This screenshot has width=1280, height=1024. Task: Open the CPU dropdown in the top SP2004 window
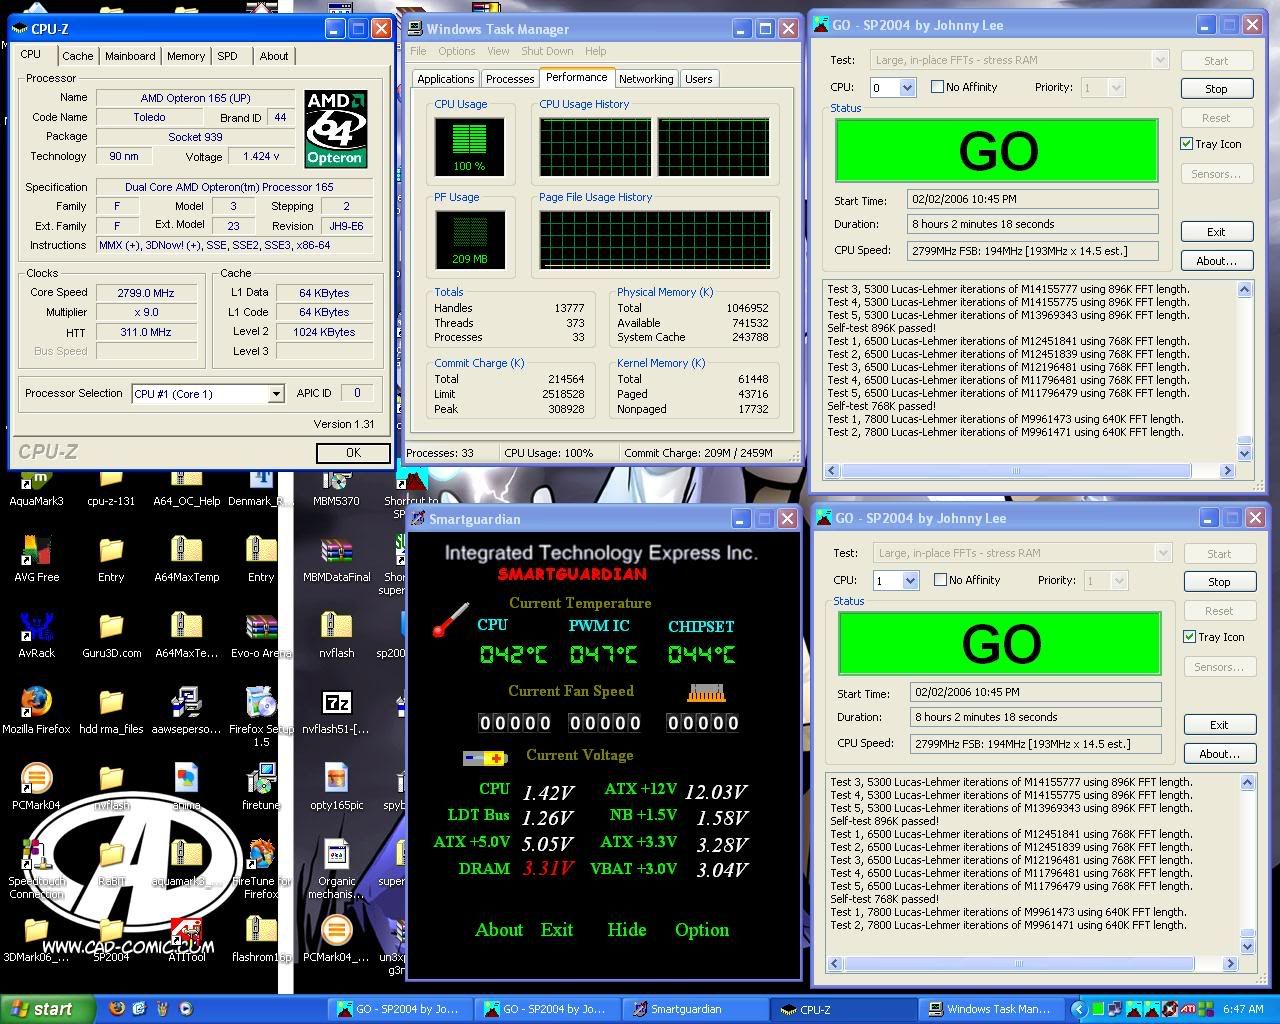point(906,88)
